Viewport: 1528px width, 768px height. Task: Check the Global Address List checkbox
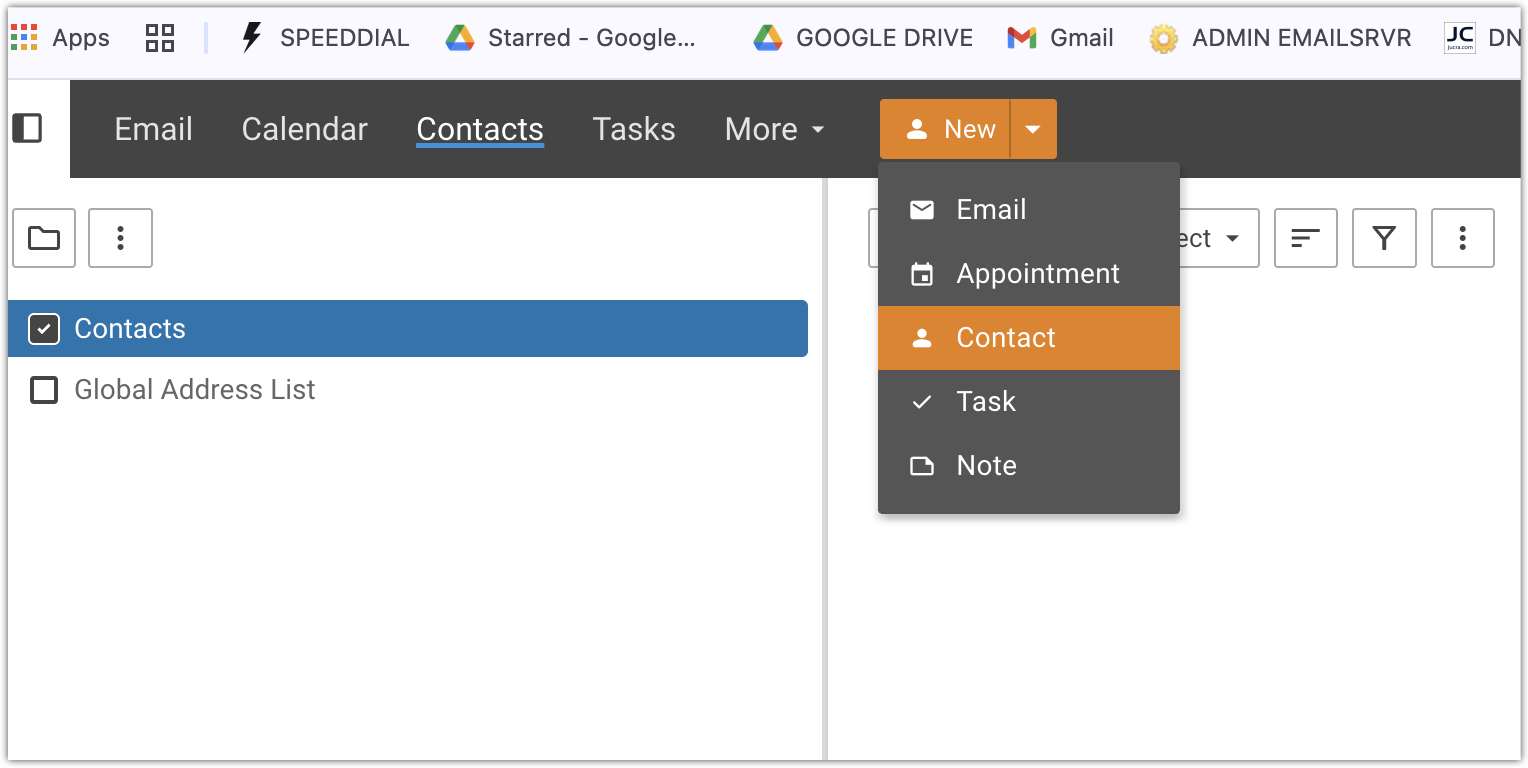(x=44, y=390)
